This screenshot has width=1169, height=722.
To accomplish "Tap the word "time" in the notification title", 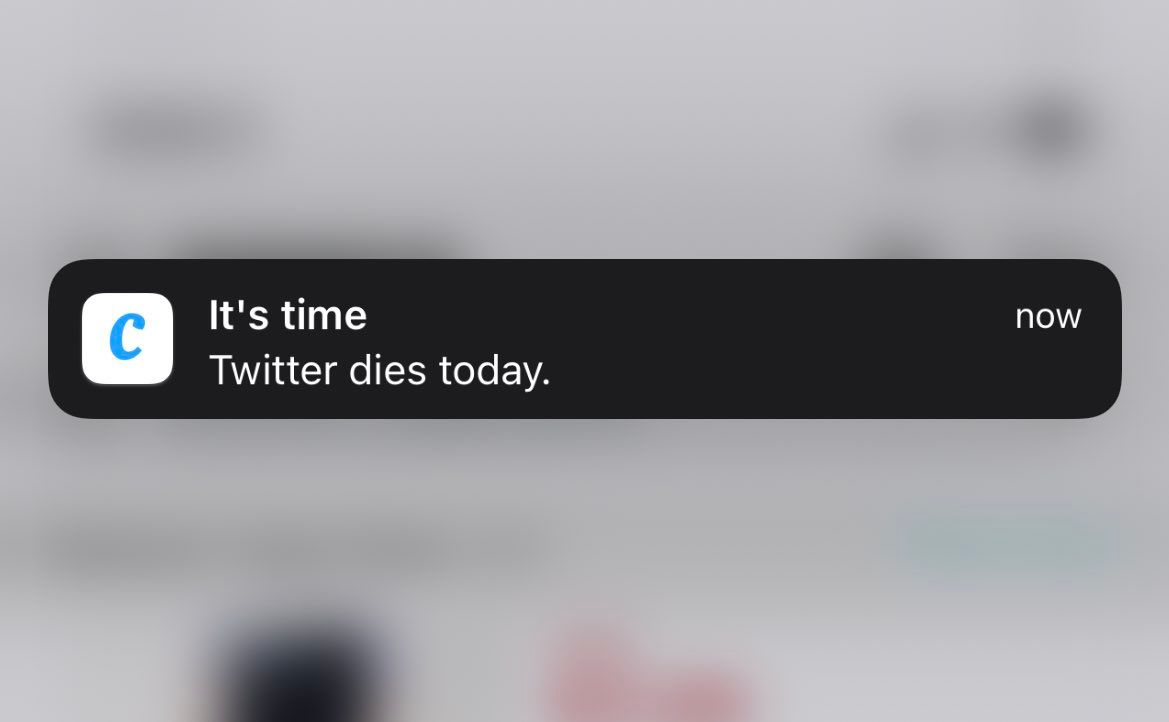I will tap(324, 315).
